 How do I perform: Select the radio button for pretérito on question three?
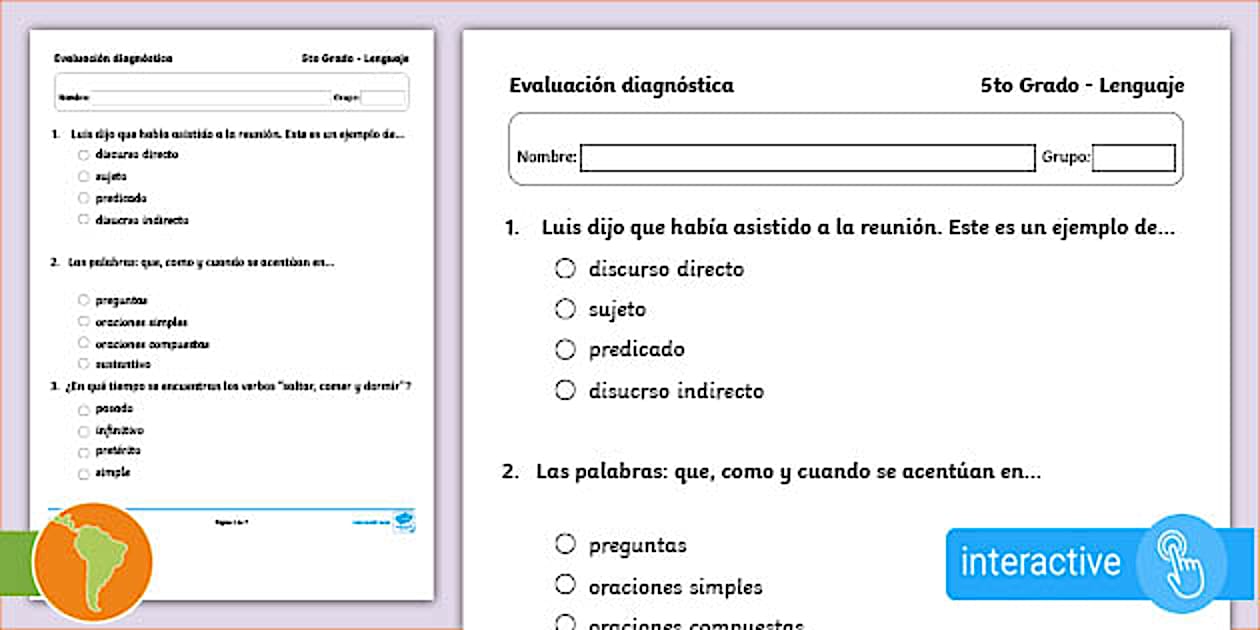point(83,451)
